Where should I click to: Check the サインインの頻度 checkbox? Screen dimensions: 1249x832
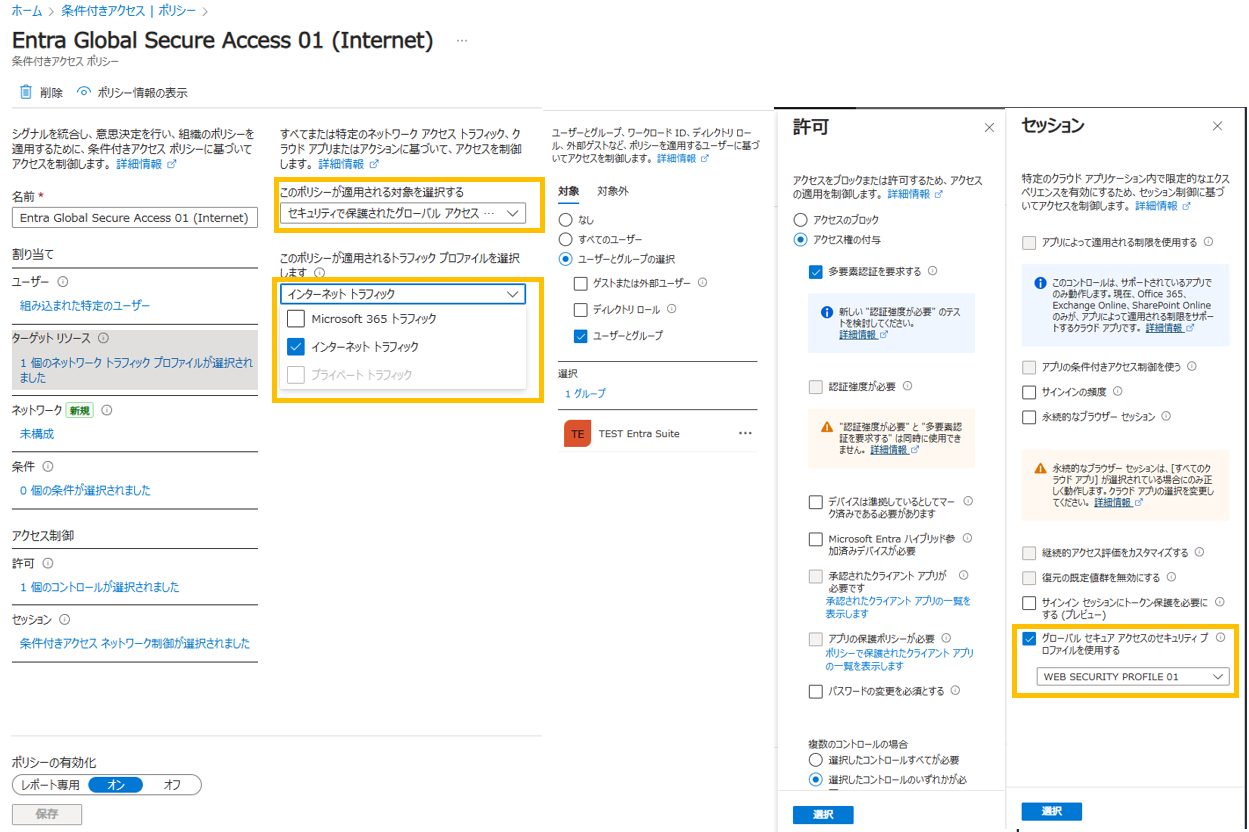[1029, 392]
